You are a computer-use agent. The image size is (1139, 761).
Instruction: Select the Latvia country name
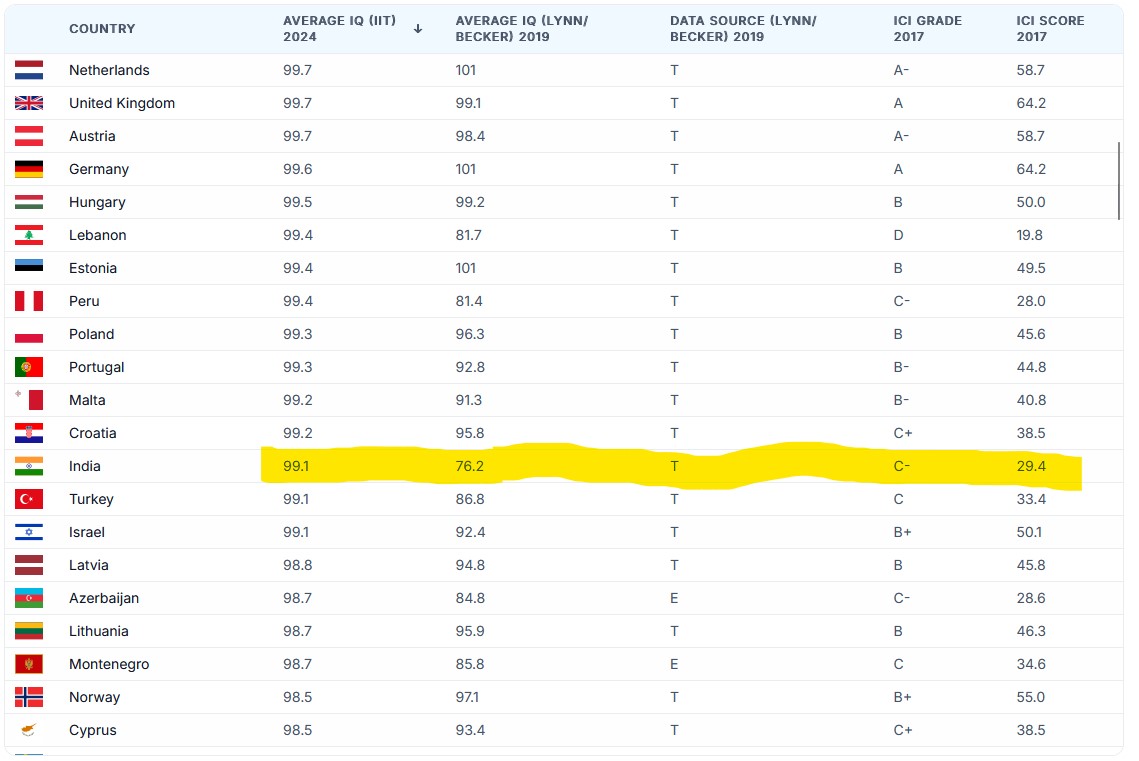tap(89, 565)
